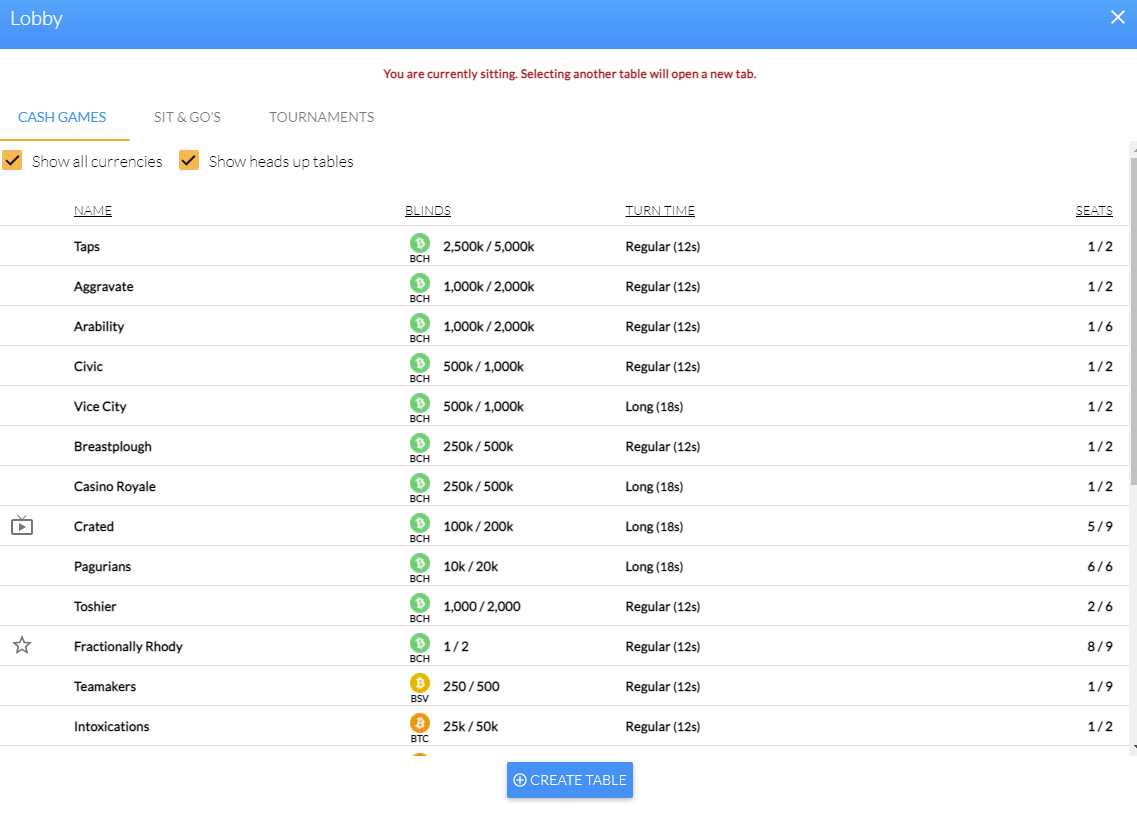Image resolution: width=1137 pixels, height=826 pixels.
Task: Click the BCH coin icon in Fractionally Rhody row
Action: tap(420, 643)
